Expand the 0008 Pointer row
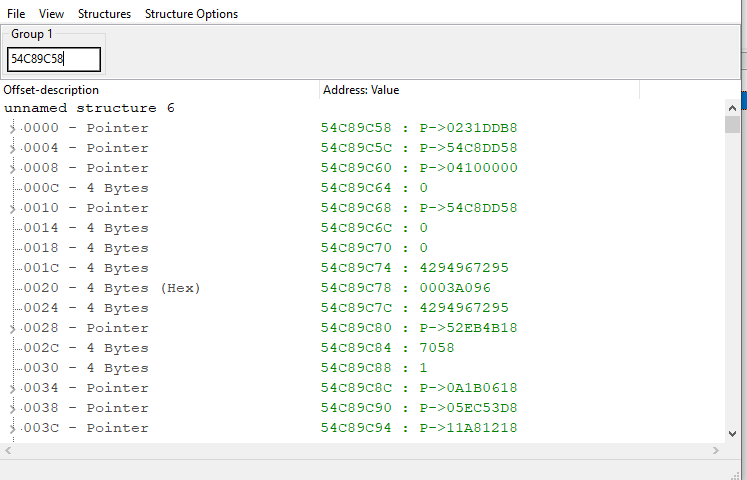747x480 pixels. click(12, 168)
